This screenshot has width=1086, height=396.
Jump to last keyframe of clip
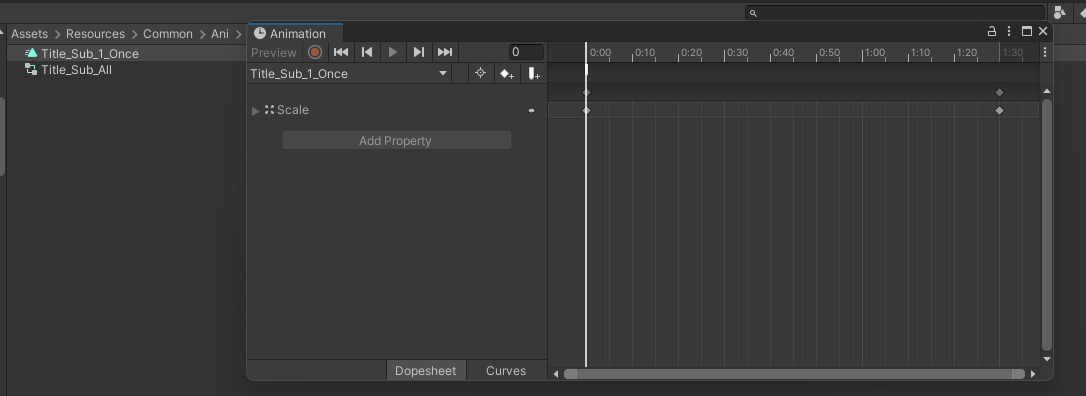445,52
